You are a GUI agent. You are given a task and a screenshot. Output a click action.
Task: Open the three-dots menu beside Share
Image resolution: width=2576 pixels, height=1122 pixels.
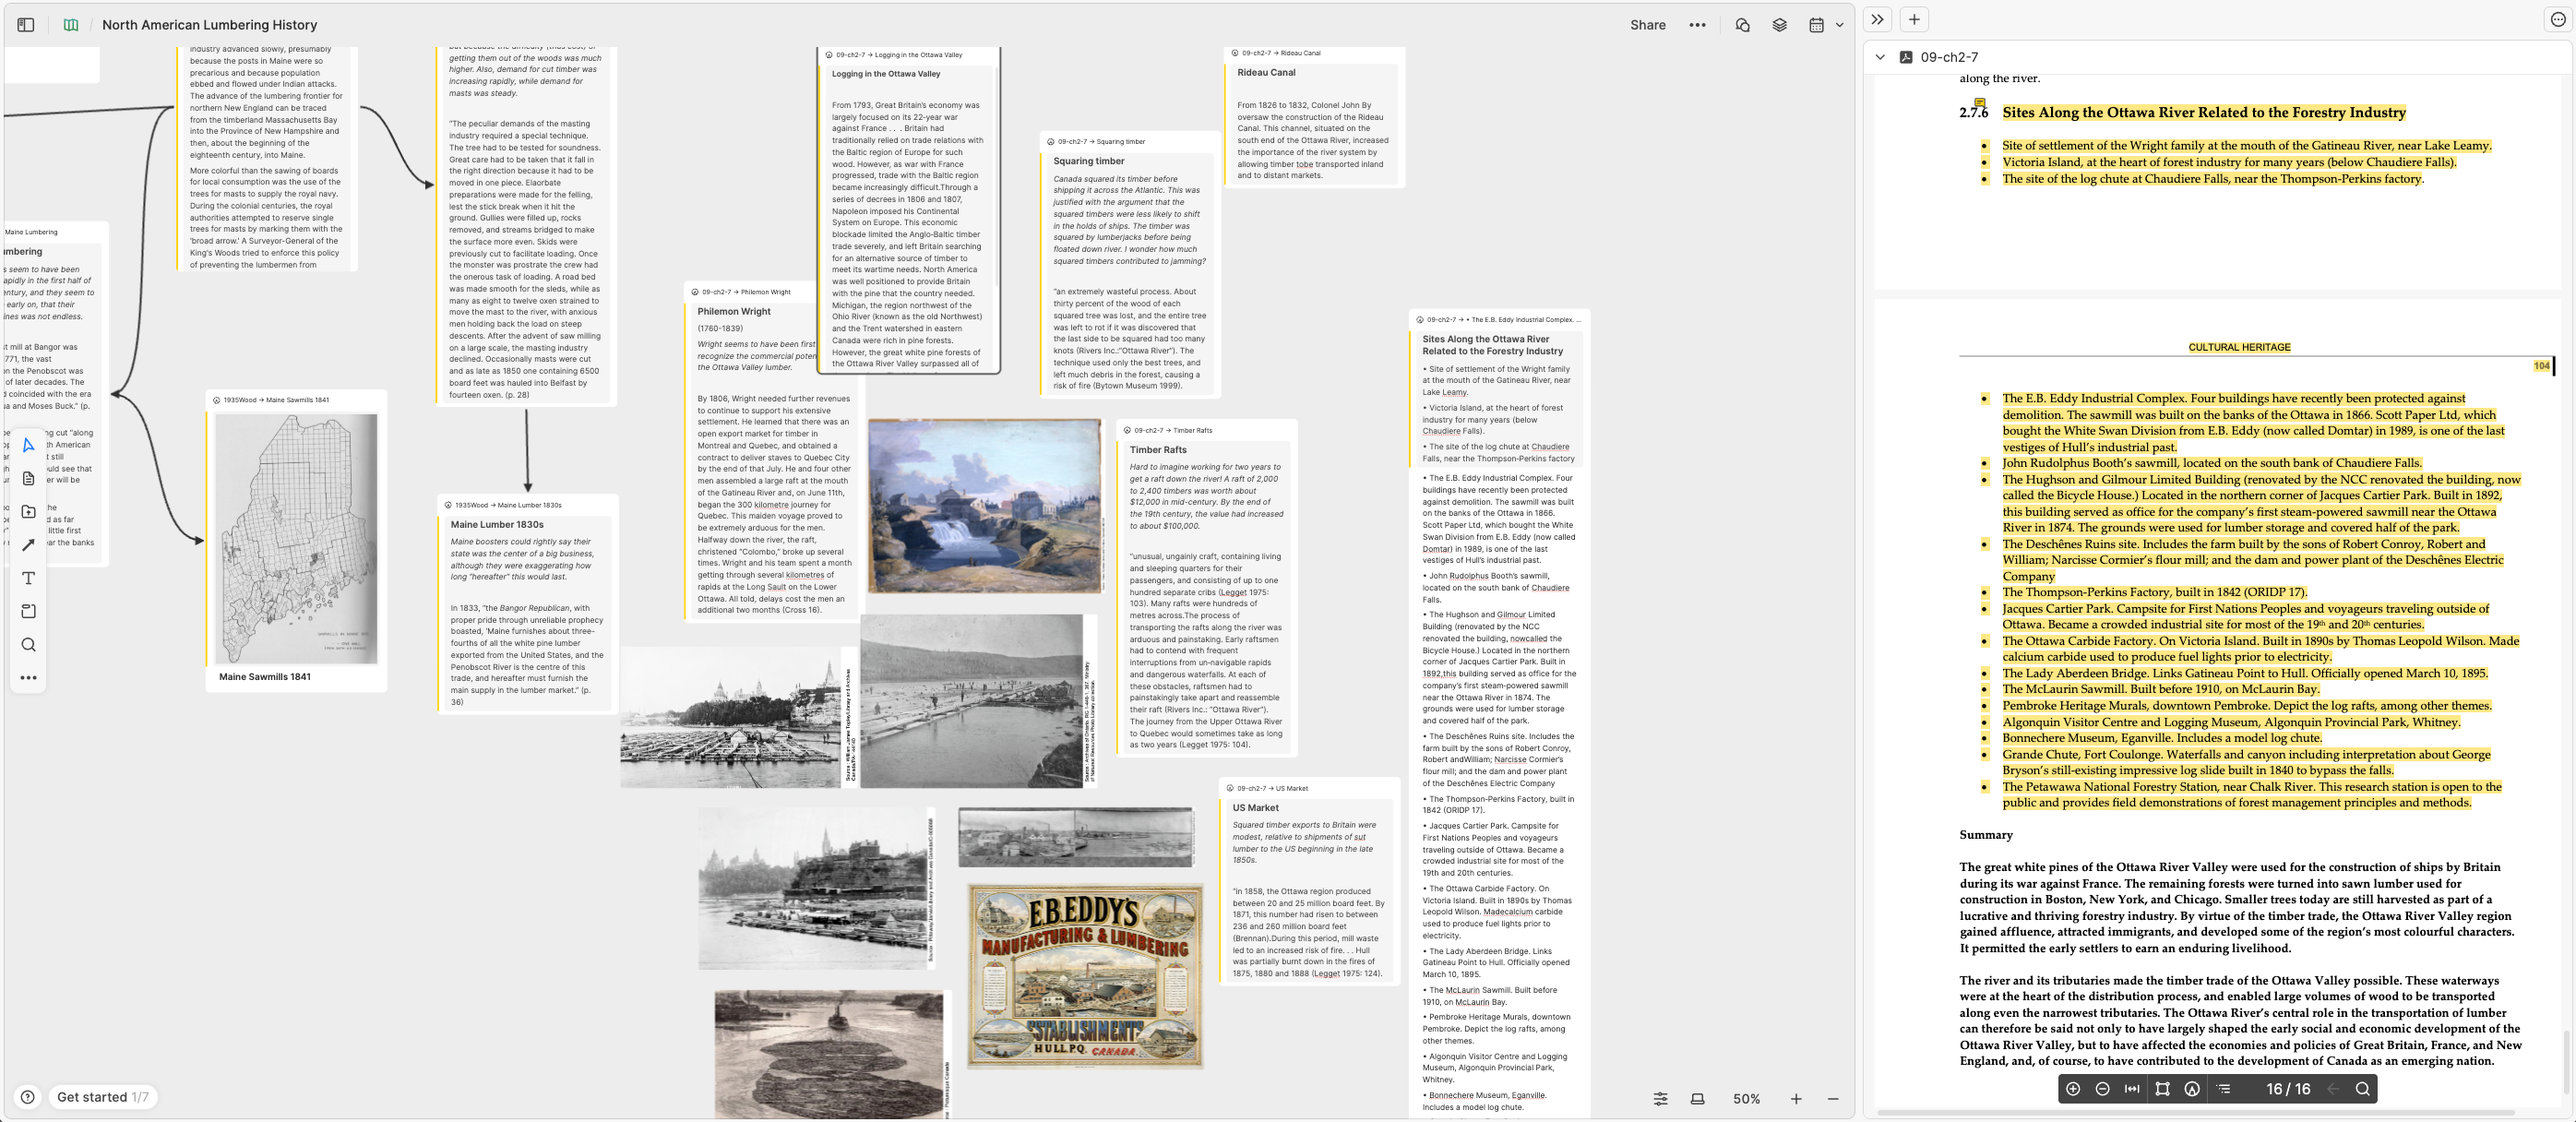pos(1697,25)
